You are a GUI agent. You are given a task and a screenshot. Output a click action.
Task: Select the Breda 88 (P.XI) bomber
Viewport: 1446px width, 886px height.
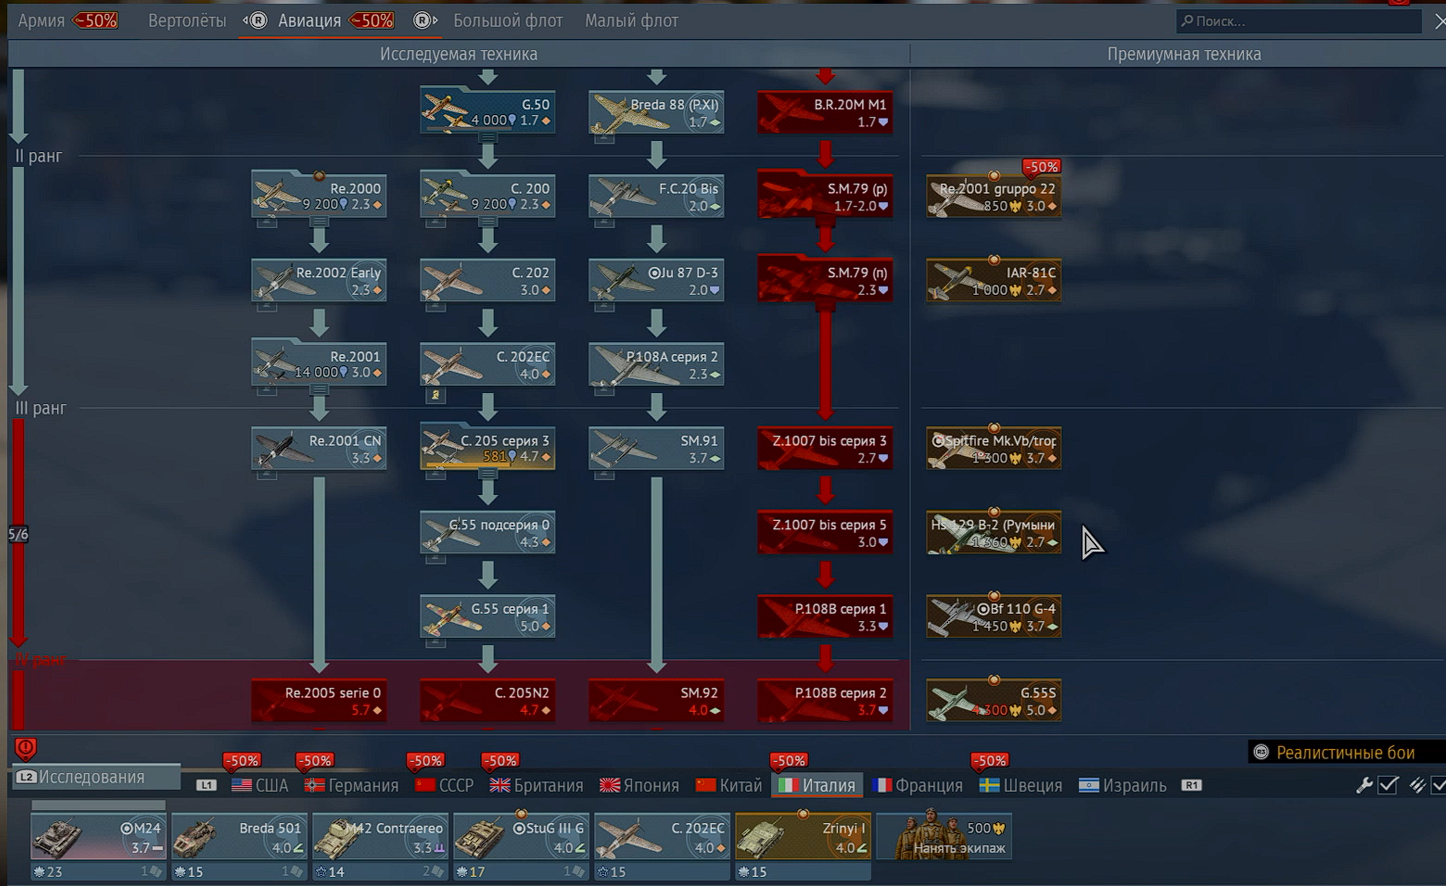click(x=656, y=113)
